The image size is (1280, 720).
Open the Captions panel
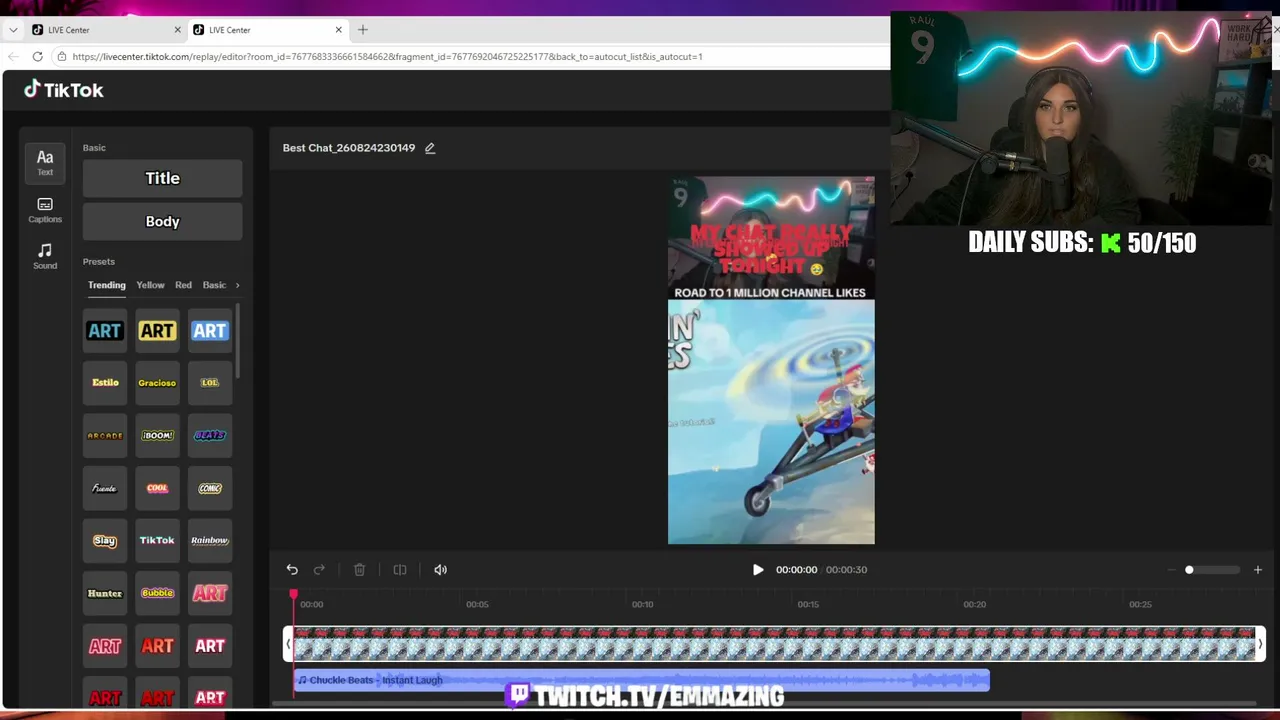45,210
